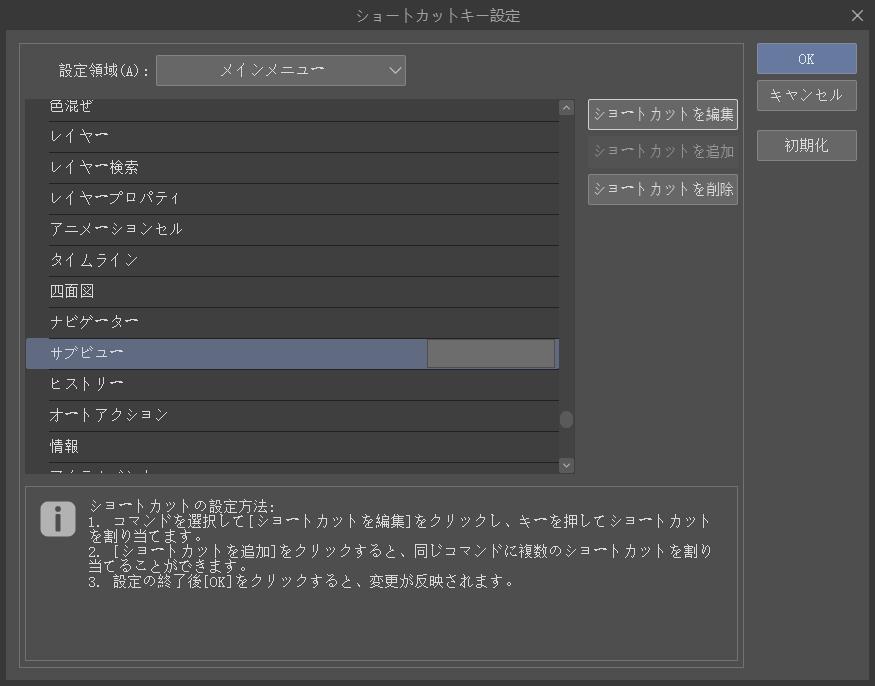Click the ショートカットを削除 button
Viewport: 875px width, 686px height.
coord(662,189)
